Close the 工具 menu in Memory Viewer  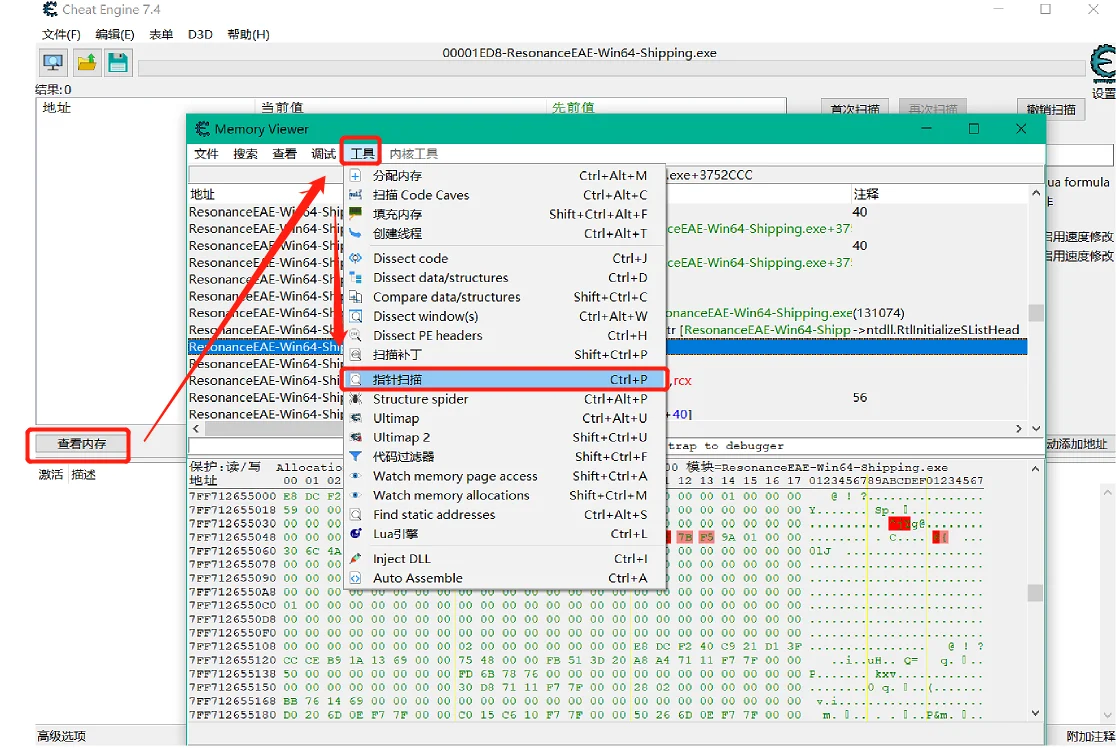[362, 154]
